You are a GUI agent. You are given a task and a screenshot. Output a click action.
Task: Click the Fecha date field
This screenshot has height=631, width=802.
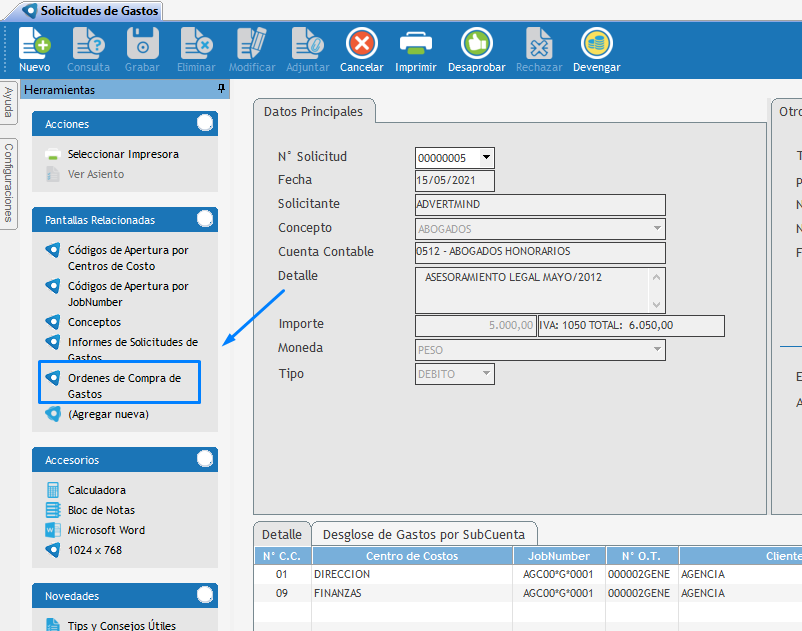(454, 181)
